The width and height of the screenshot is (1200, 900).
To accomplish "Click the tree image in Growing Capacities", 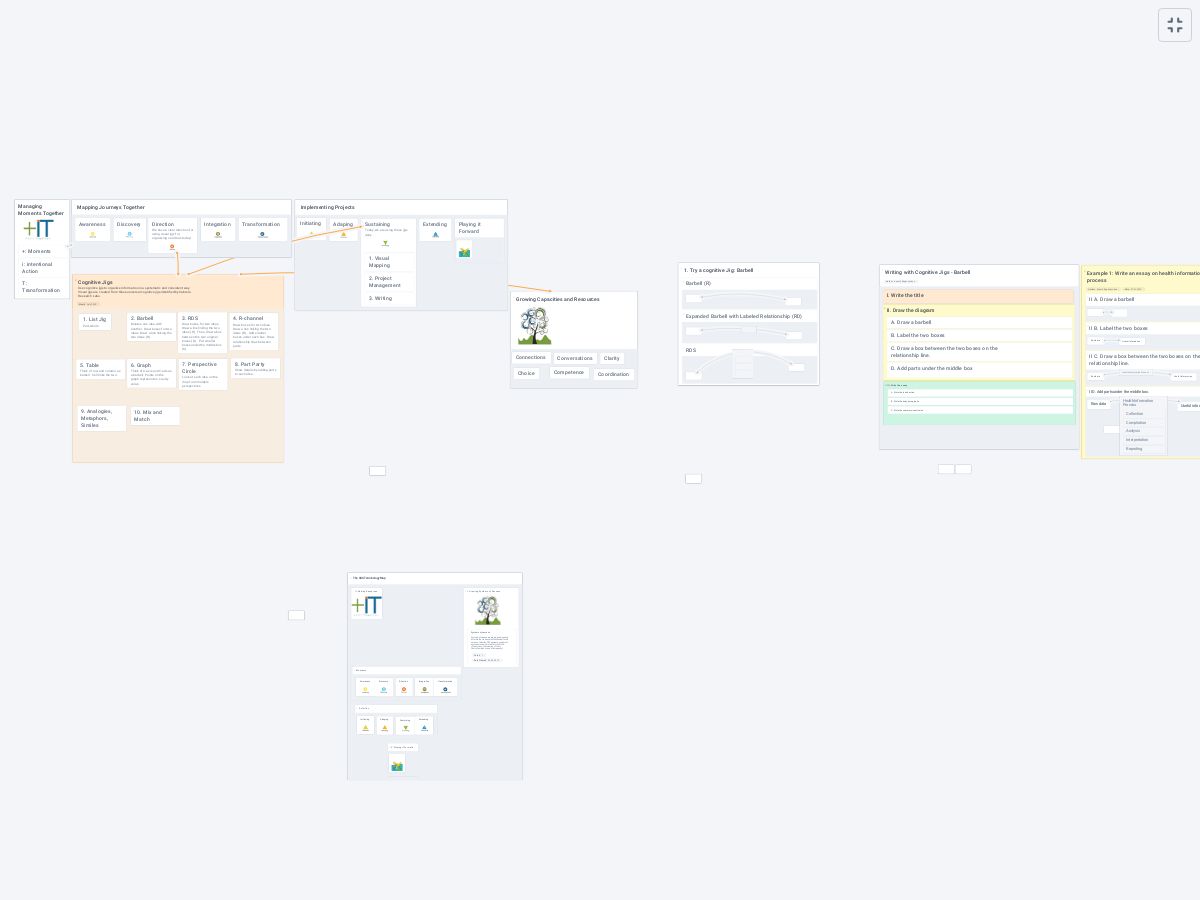I will point(535,326).
